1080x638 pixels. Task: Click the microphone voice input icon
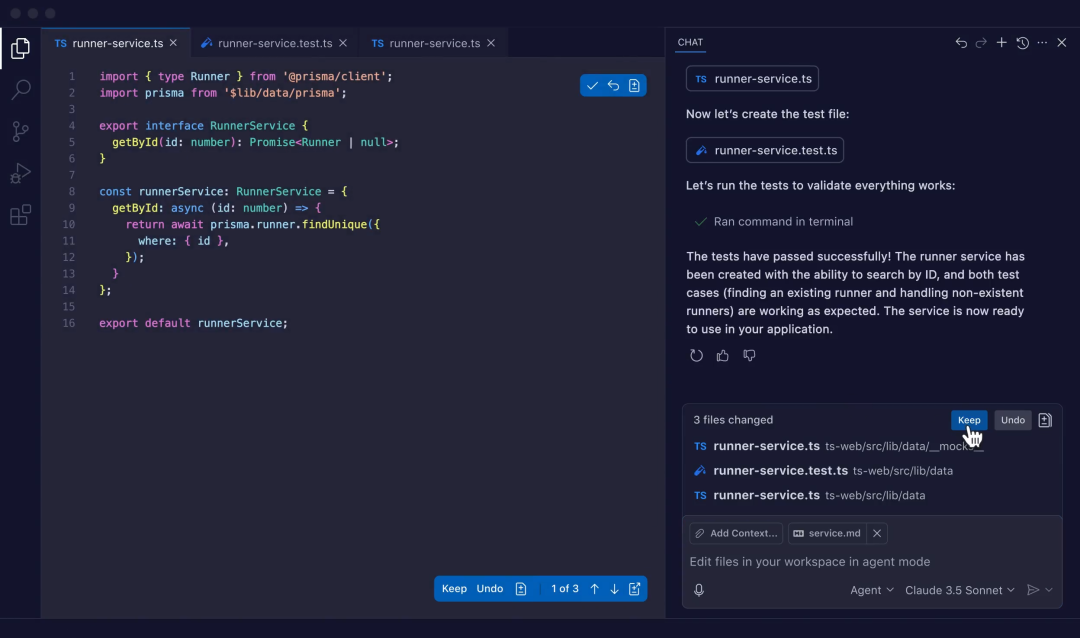699,590
